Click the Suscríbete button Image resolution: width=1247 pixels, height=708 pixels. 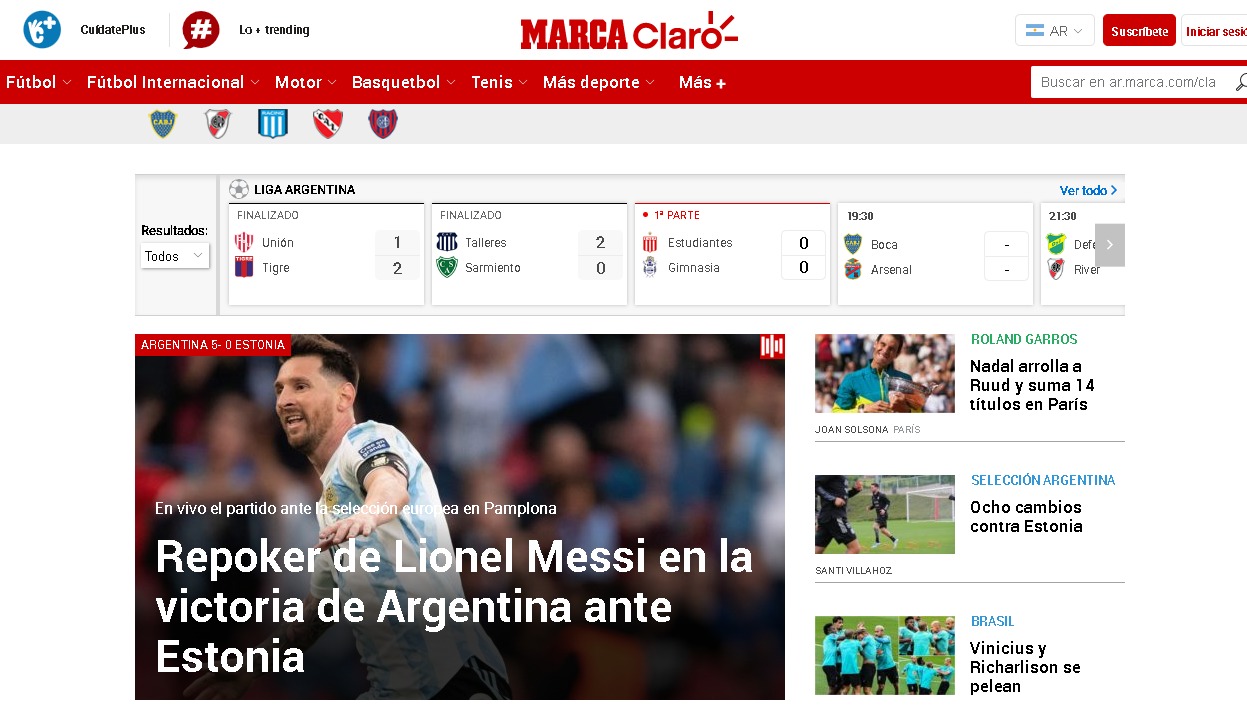pyautogui.click(x=1139, y=31)
